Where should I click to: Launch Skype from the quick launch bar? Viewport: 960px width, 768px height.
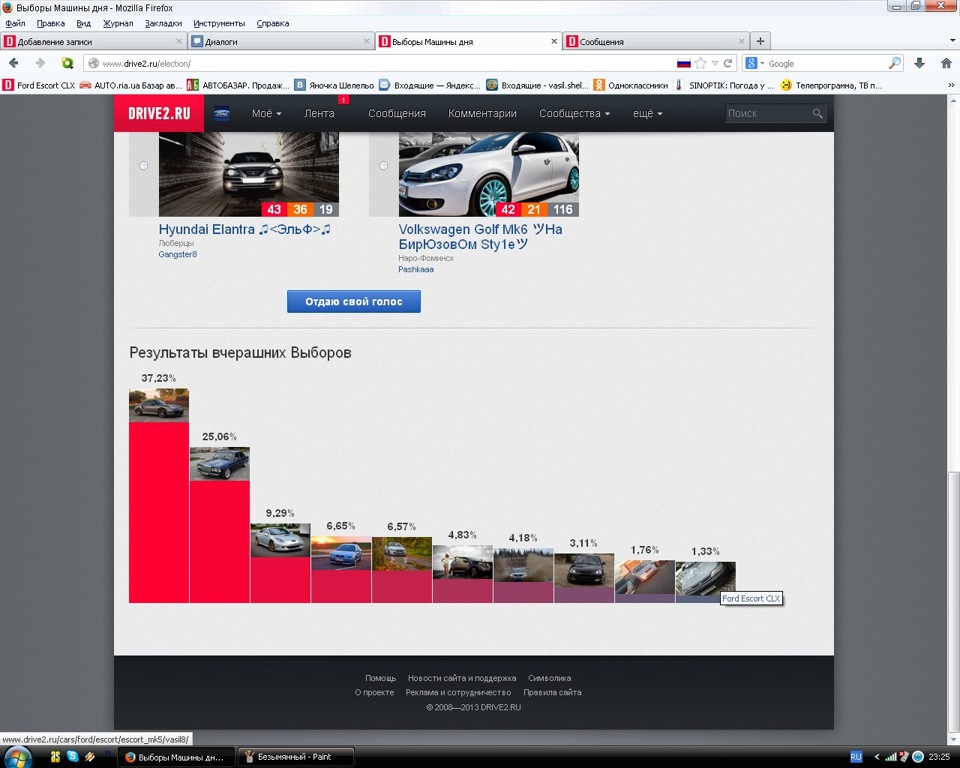[72, 756]
